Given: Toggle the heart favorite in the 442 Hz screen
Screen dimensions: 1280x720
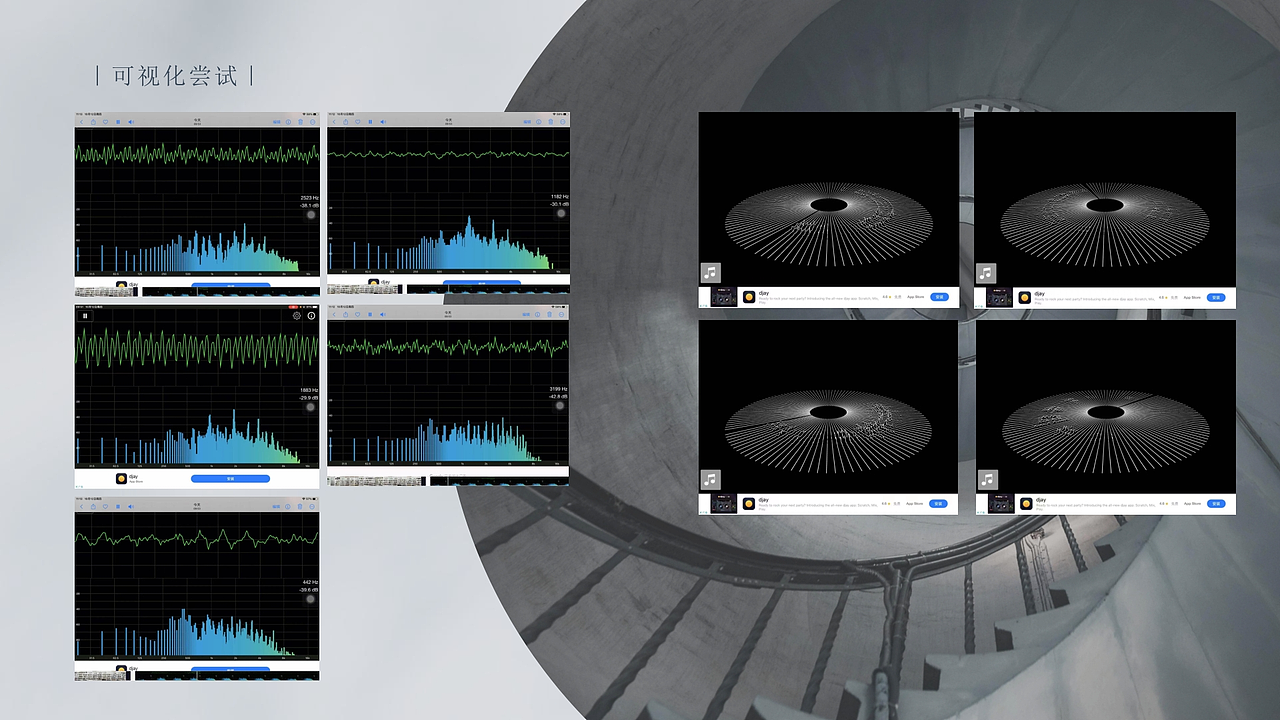Looking at the screenshot, I should (x=105, y=507).
